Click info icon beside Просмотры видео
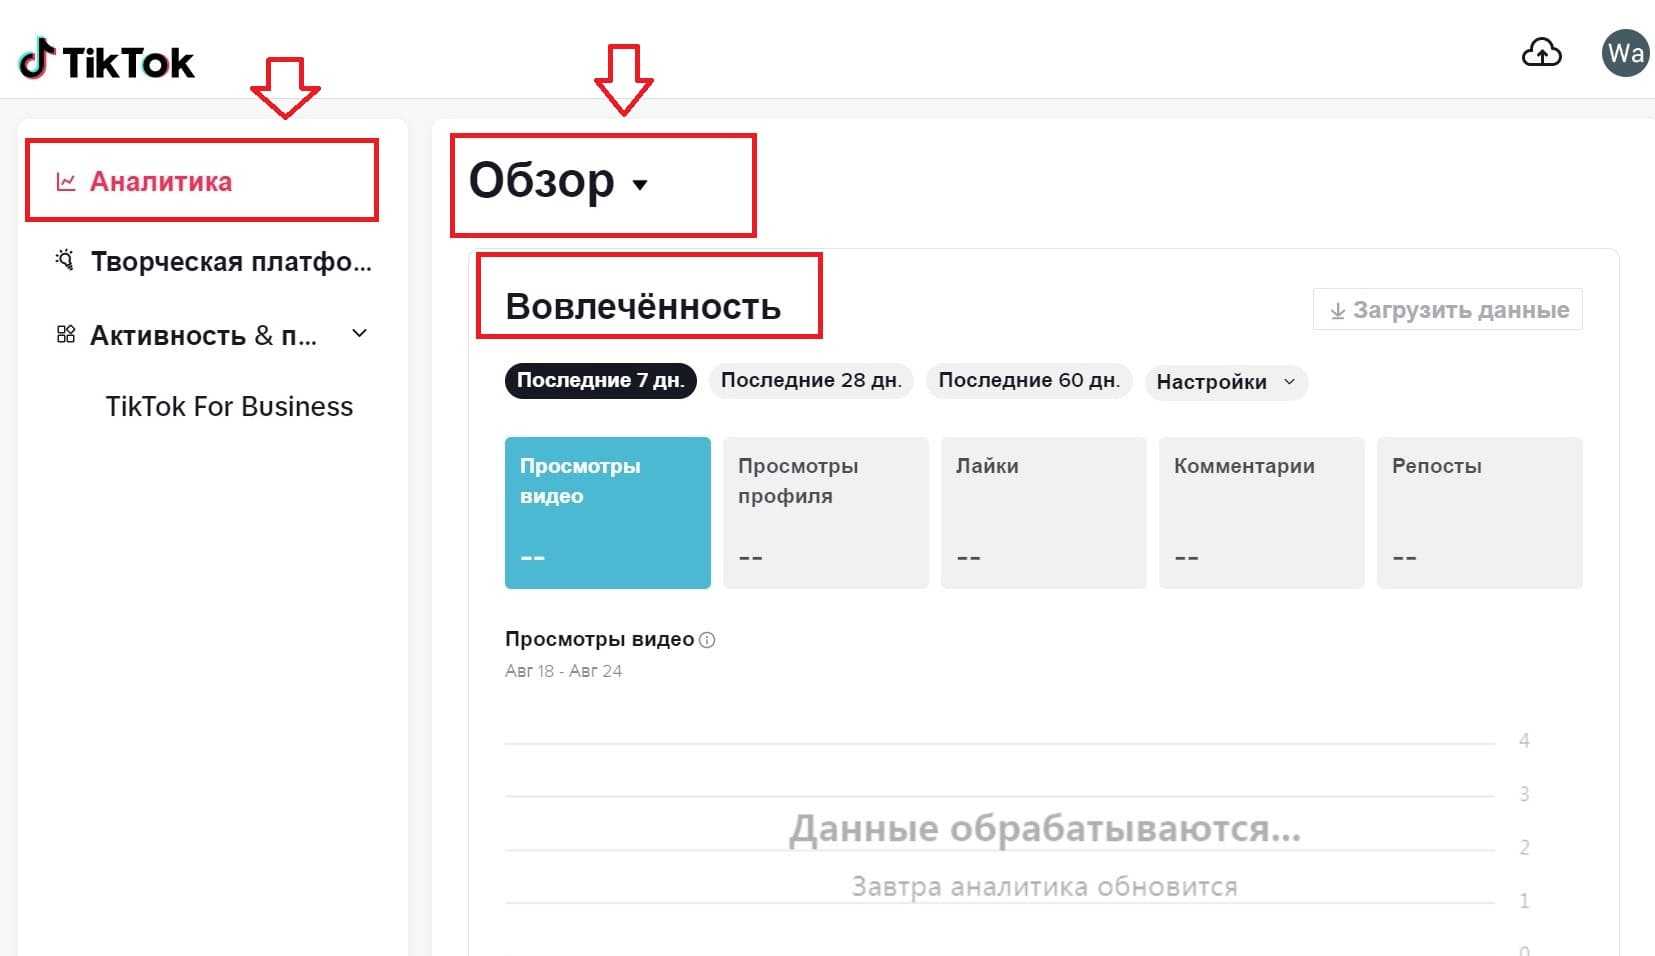Viewport: 1655px width, 956px height. 707,640
